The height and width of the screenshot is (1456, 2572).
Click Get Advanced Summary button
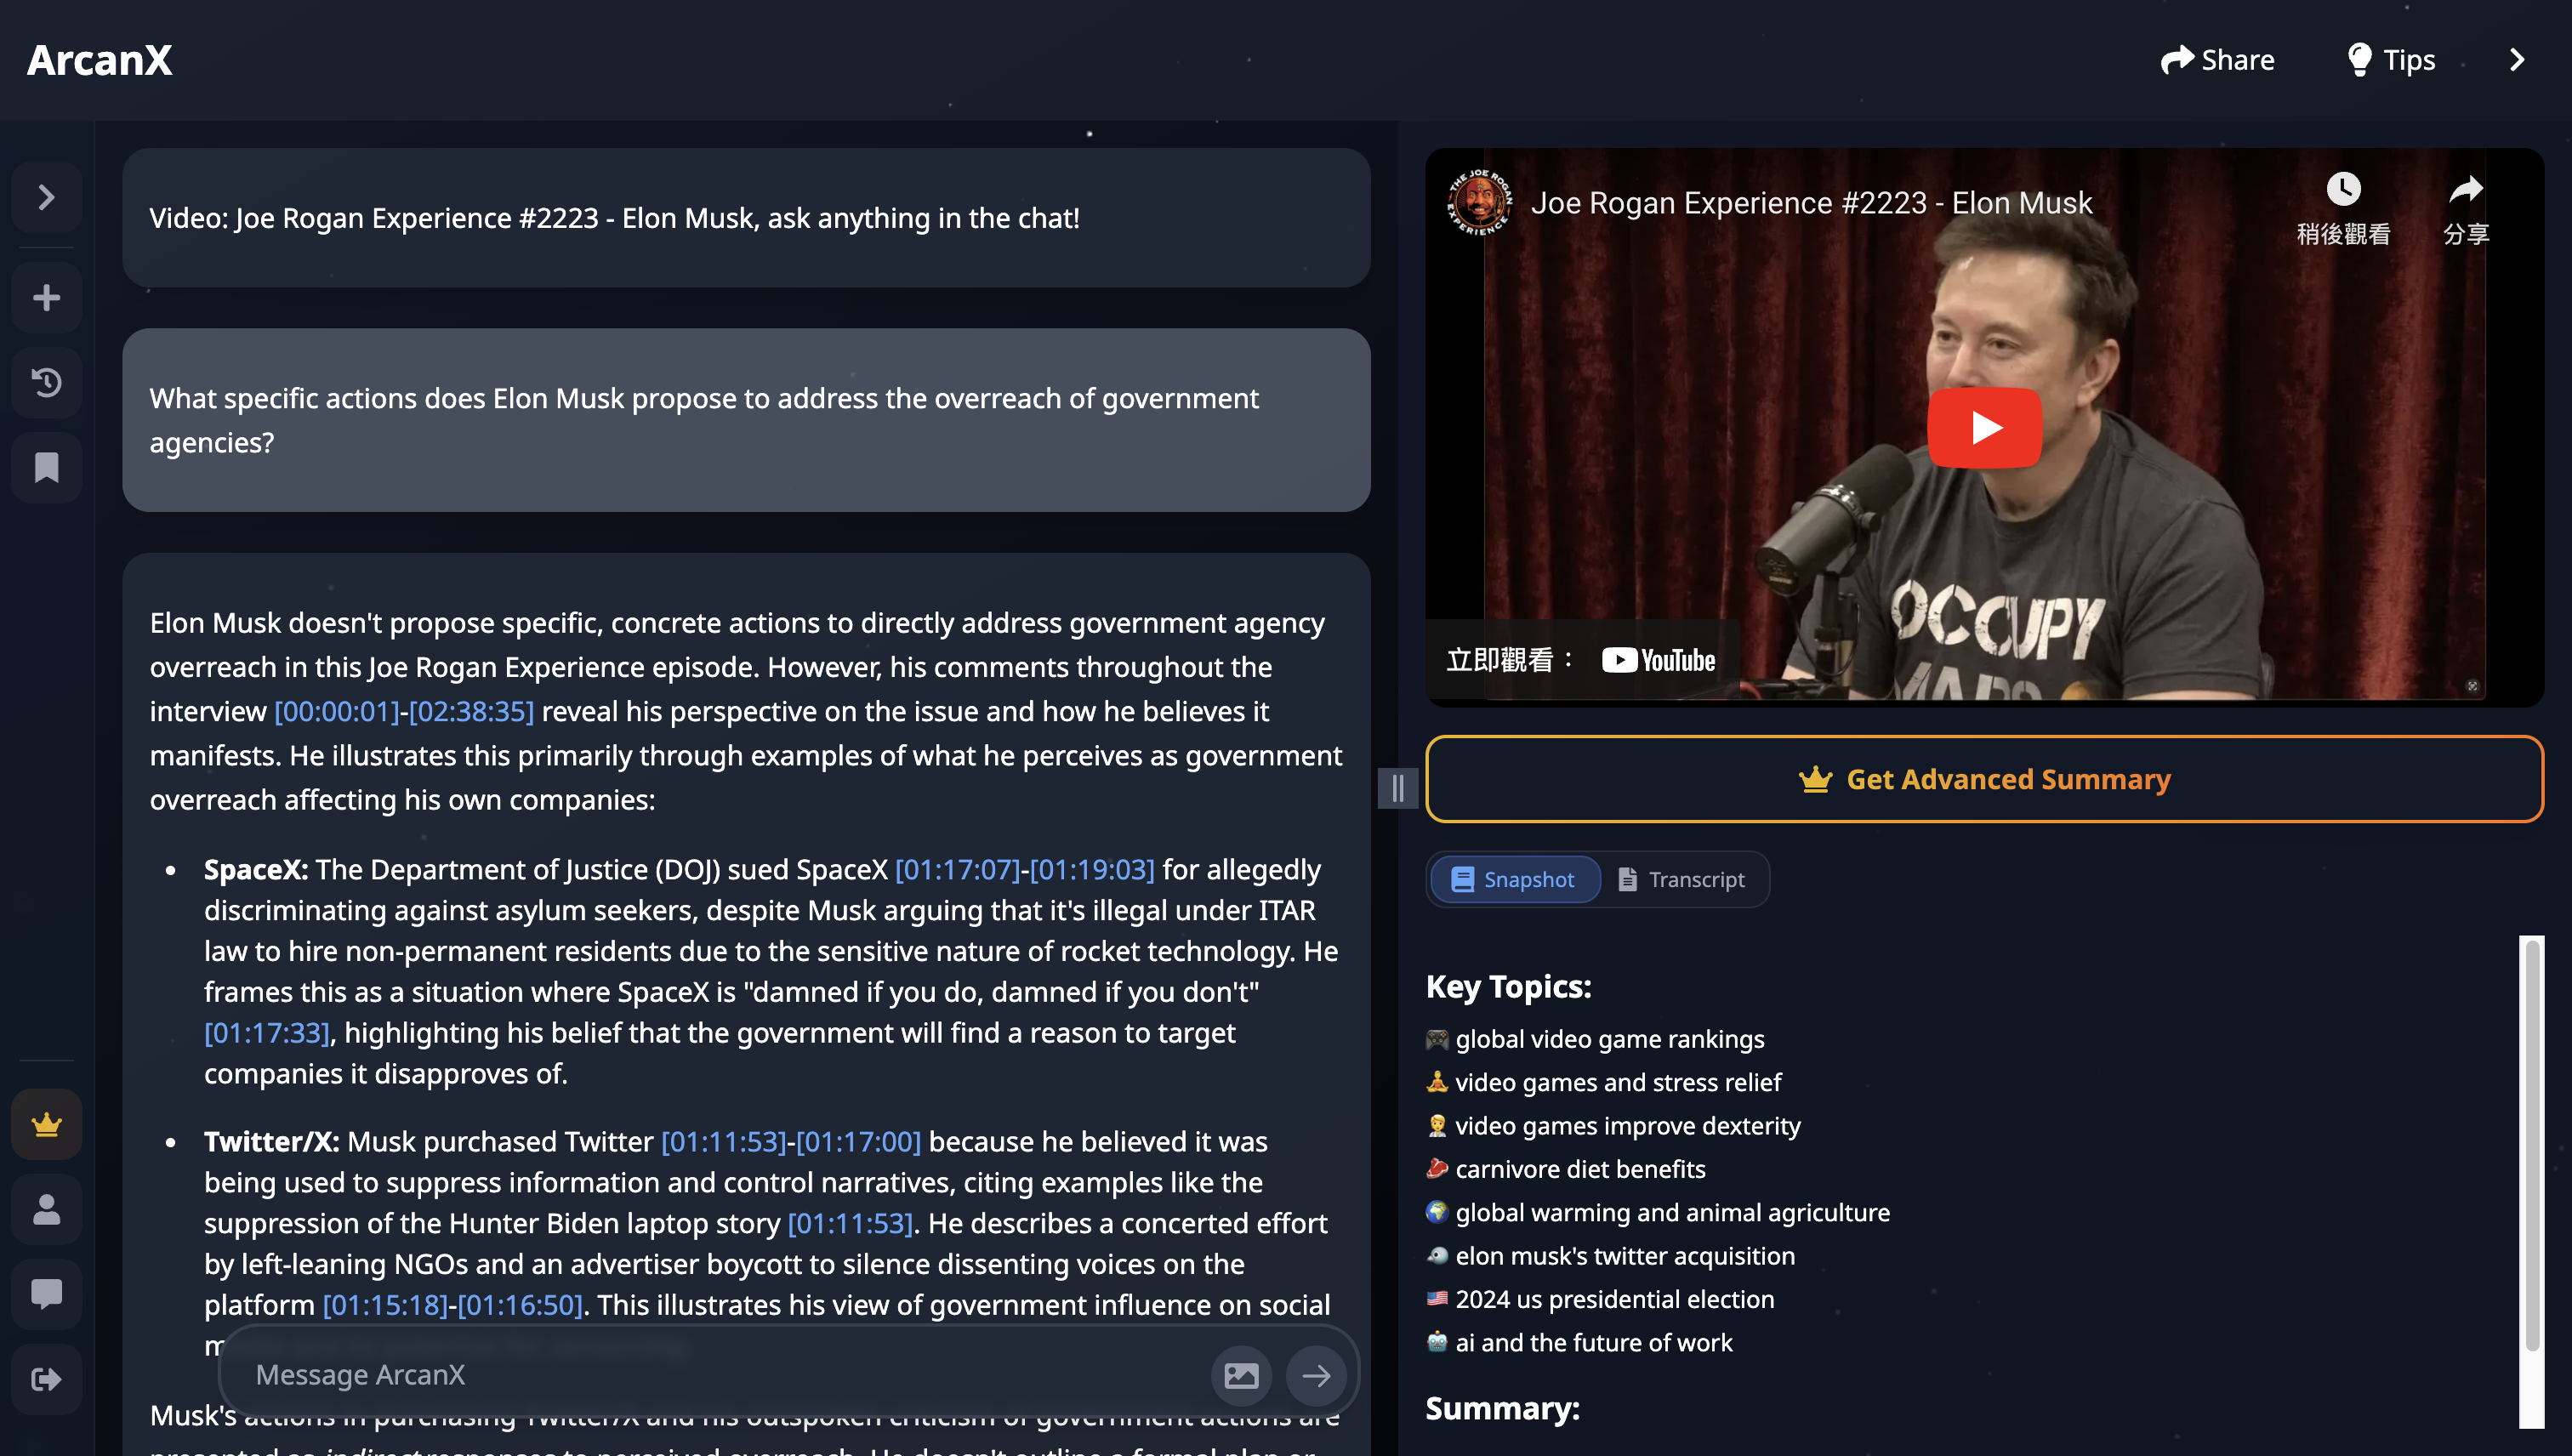click(1984, 779)
